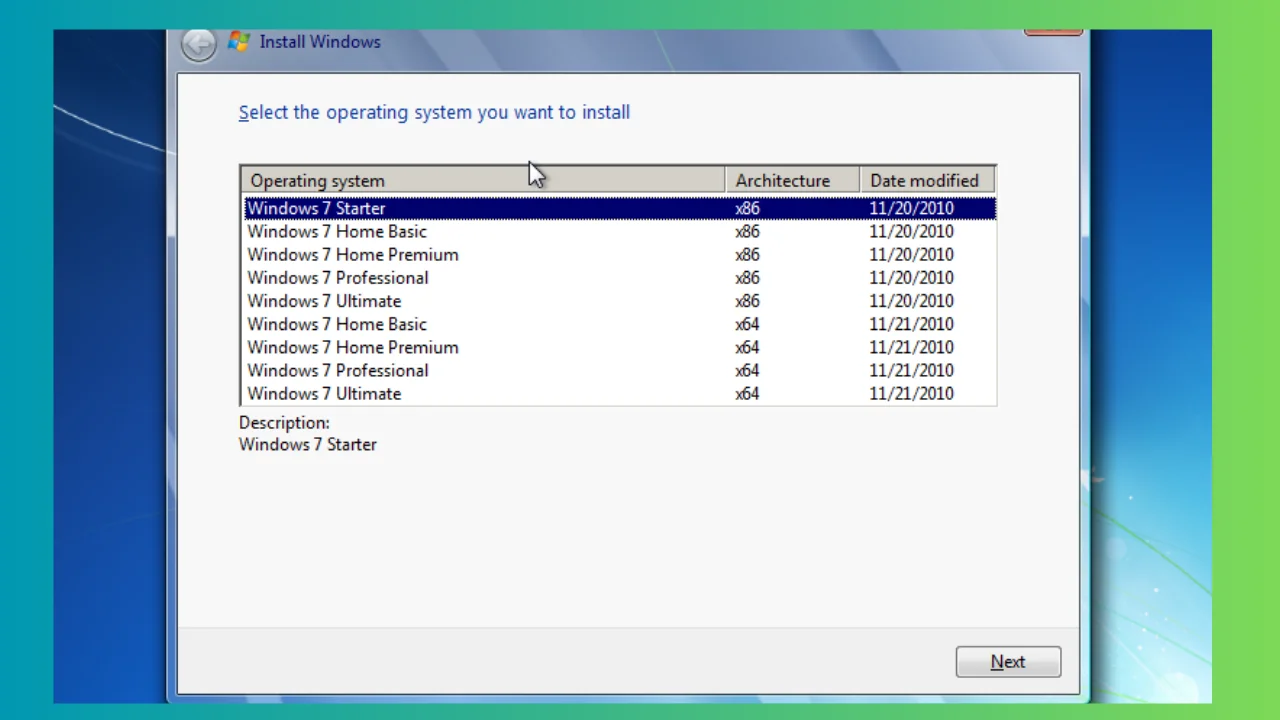Screen dimensions: 1280x720
Task: Select Windows 7 Ultimate x64 row
Action: [619, 393]
